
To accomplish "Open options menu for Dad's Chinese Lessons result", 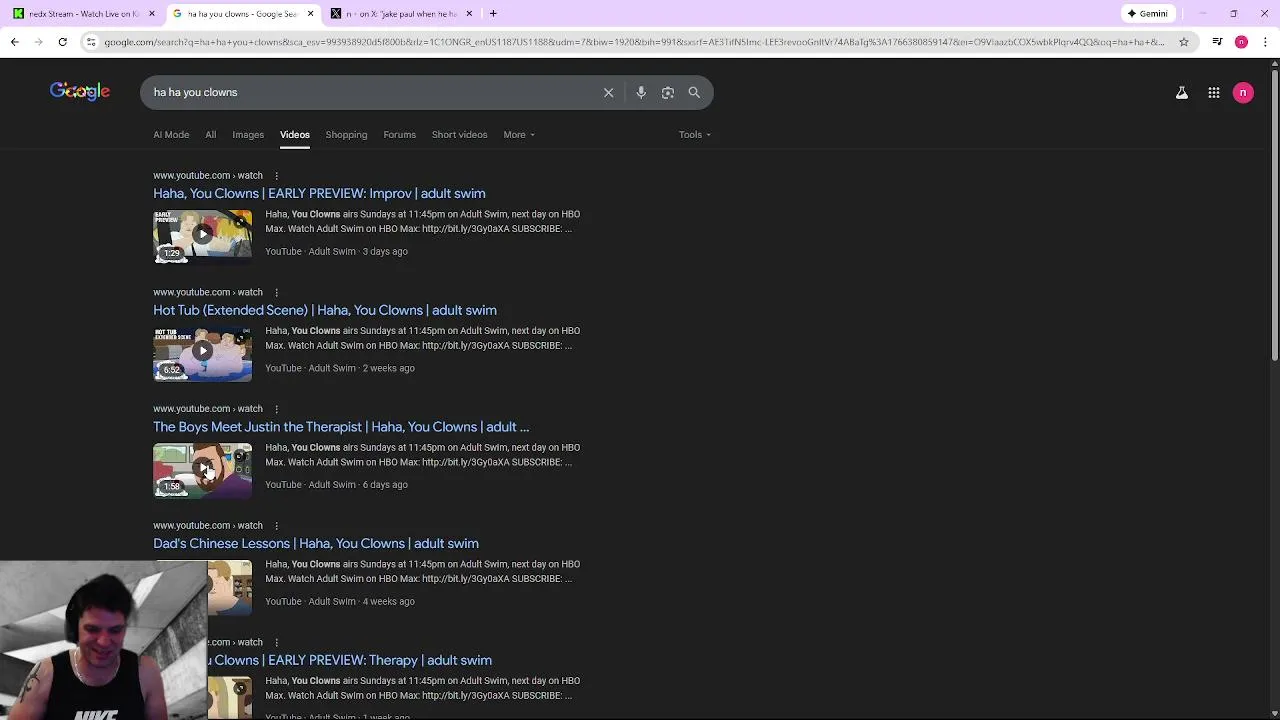I will pyautogui.click(x=276, y=526).
